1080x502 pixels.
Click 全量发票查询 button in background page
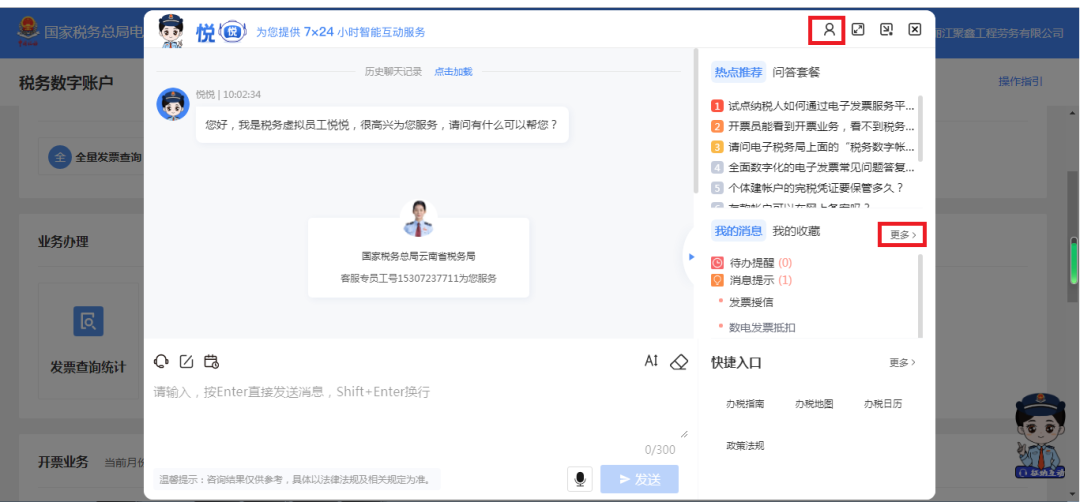[94, 157]
